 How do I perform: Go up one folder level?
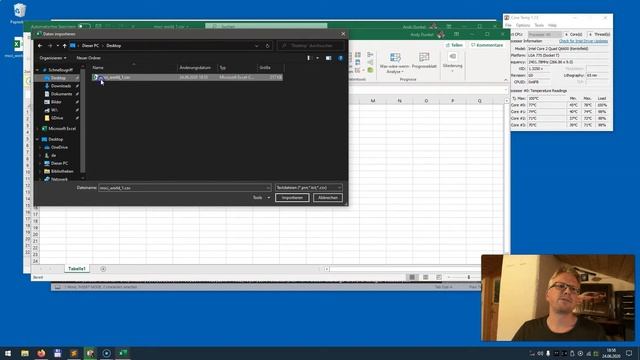pos(64,46)
